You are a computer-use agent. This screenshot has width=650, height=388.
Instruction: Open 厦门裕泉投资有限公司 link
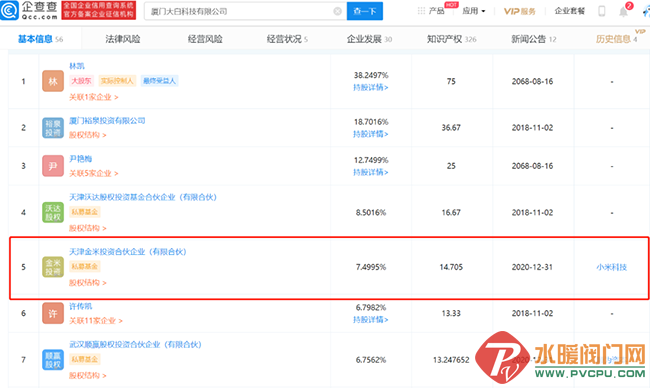tap(107, 121)
